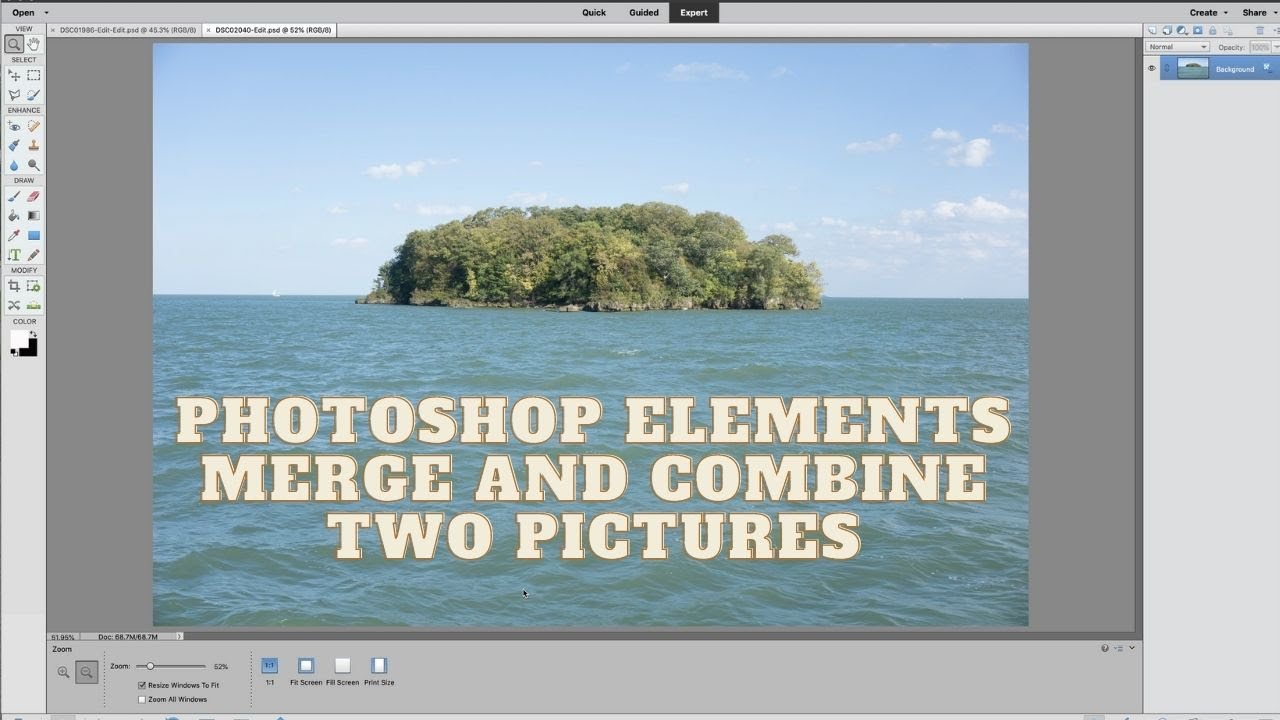Select the Red Eye Removal tool
1280x720 pixels.
point(14,126)
